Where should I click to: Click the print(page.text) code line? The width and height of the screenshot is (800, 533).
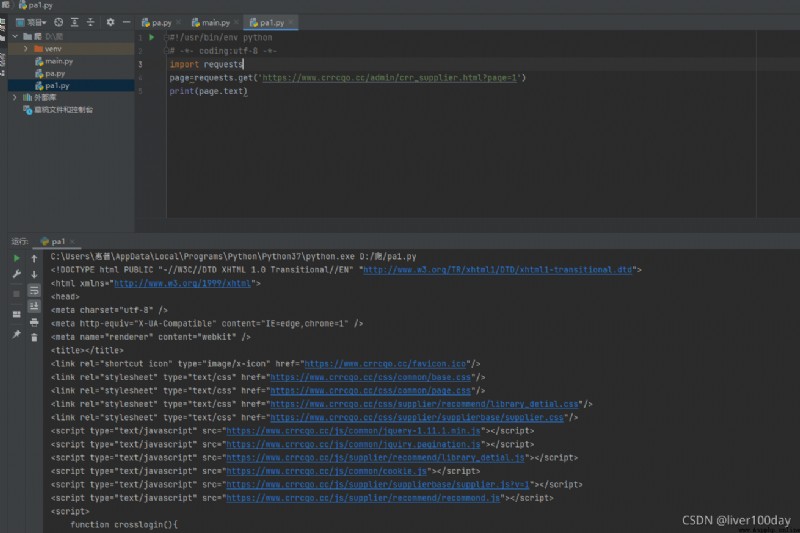pos(208,91)
